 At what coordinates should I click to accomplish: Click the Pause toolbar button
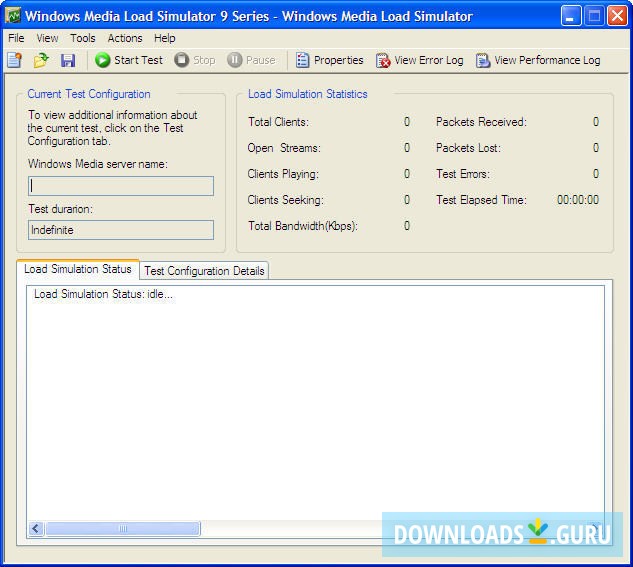click(251, 60)
